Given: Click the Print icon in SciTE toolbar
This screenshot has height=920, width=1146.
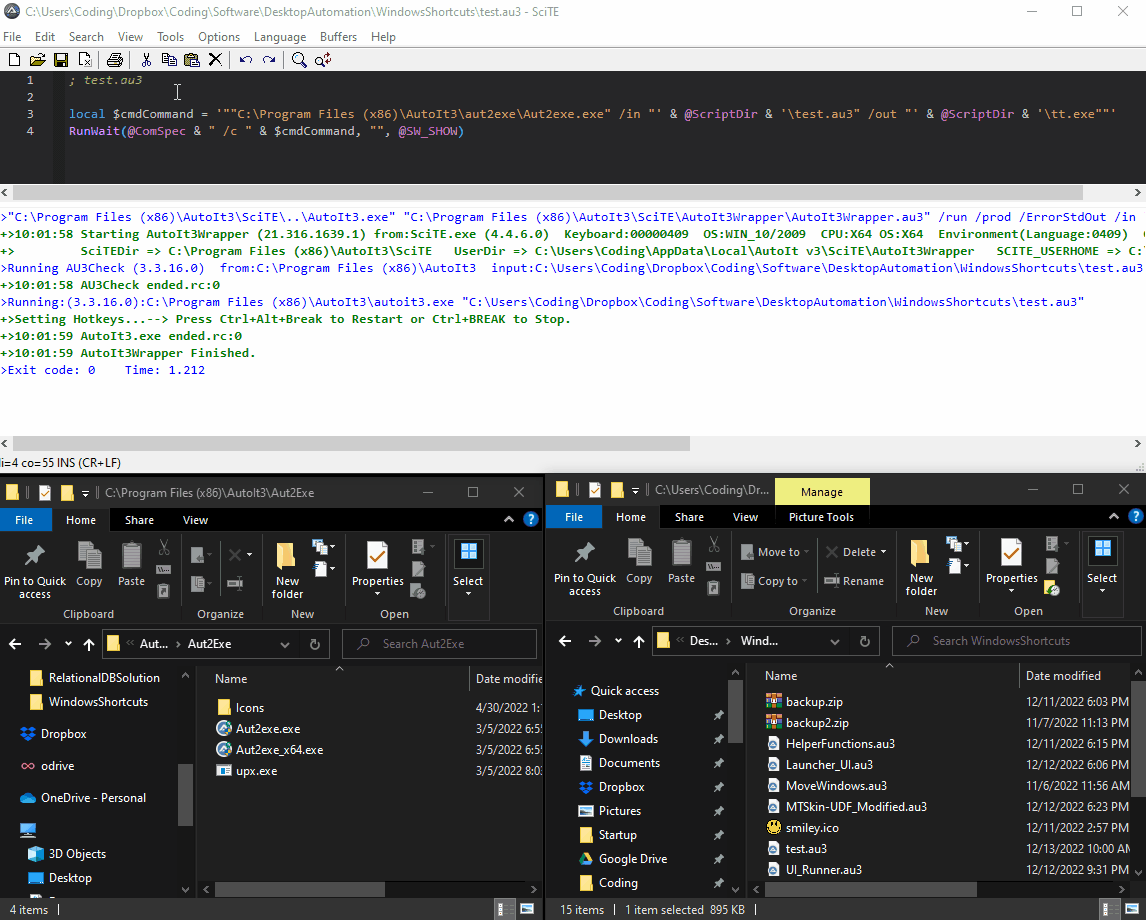Looking at the screenshot, I should pyautogui.click(x=115, y=60).
